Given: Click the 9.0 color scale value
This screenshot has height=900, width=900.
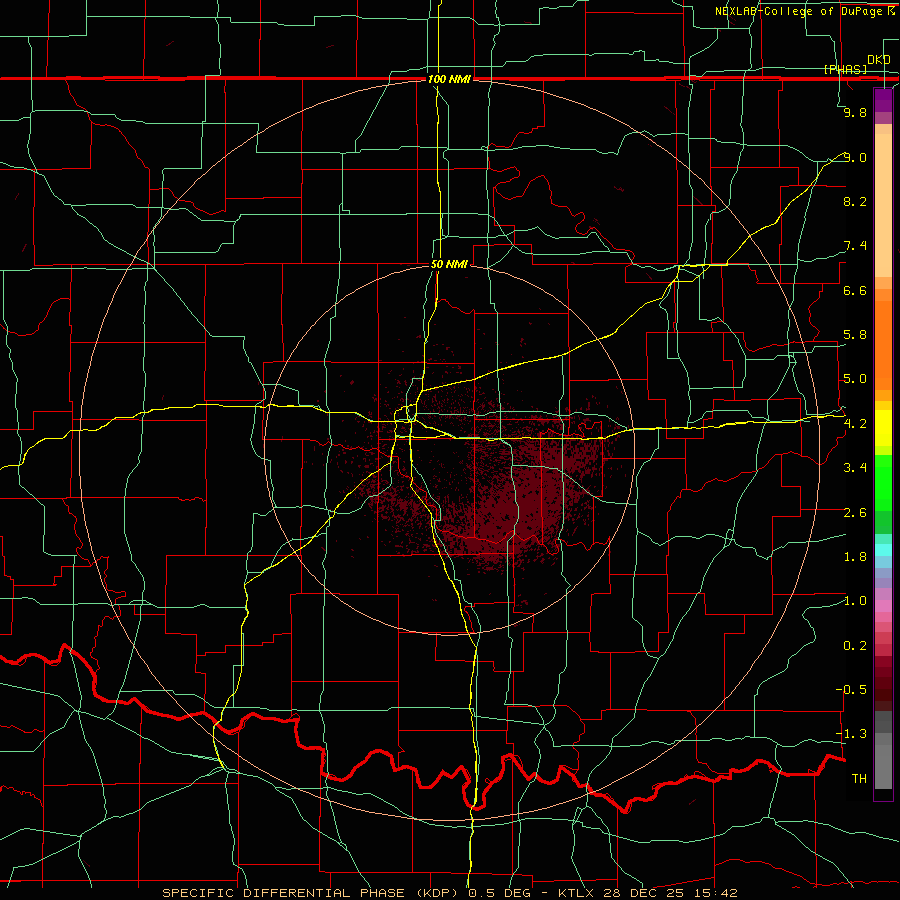Looking at the screenshot, I should 855,157.
